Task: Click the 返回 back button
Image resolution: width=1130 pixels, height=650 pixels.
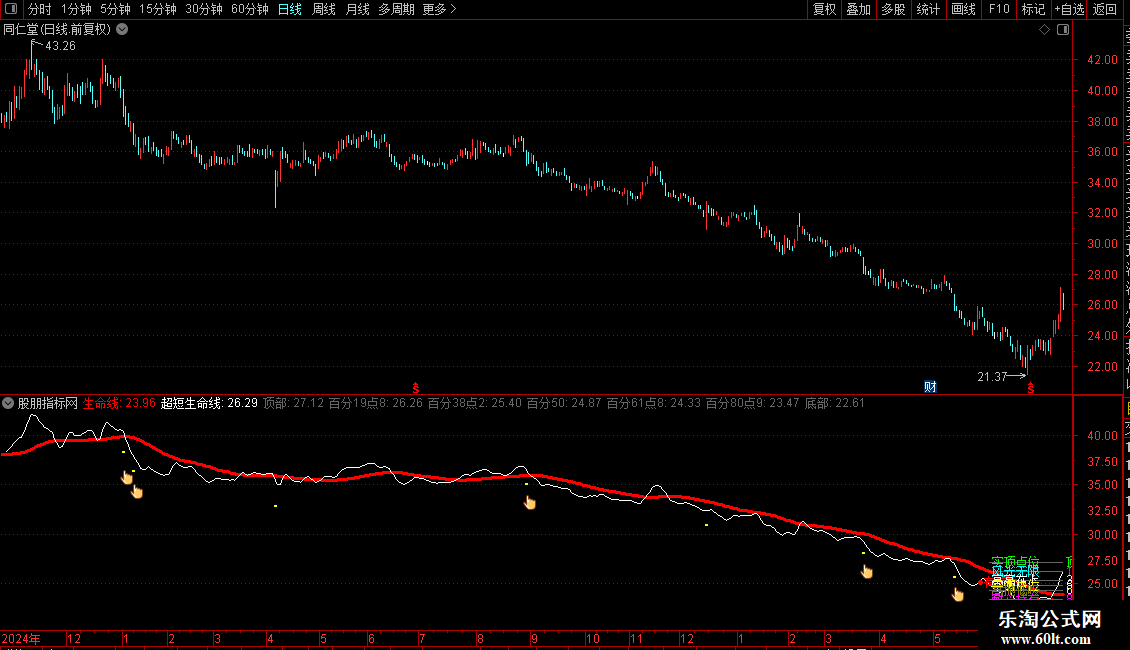Action: click(1105, 9)
